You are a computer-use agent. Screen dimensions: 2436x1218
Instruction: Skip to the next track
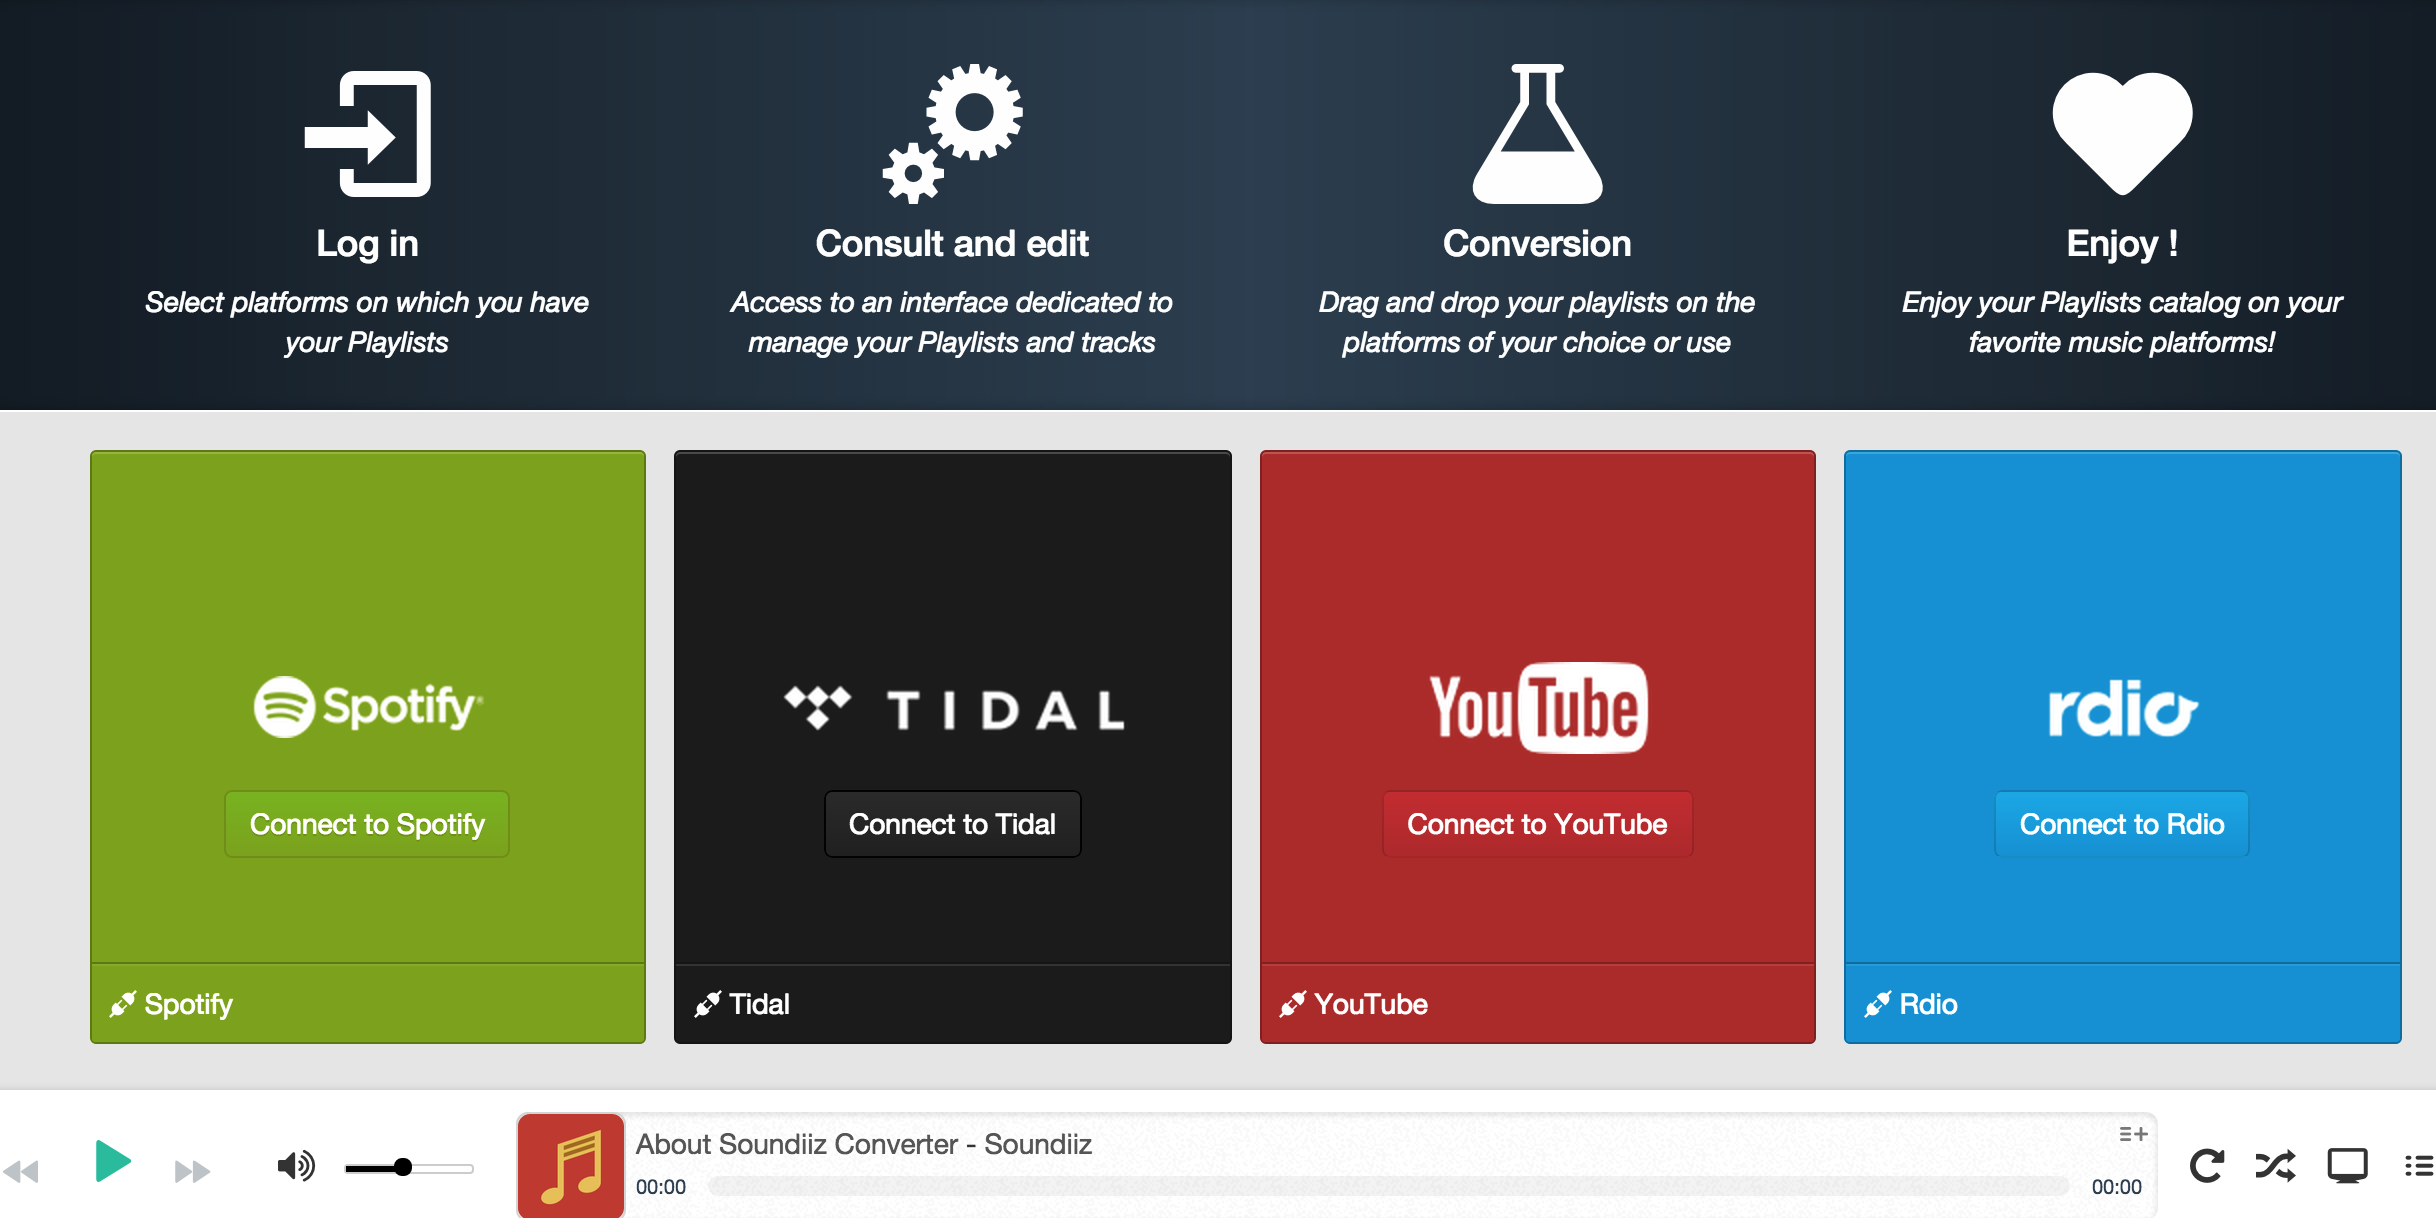point(192,1171)
